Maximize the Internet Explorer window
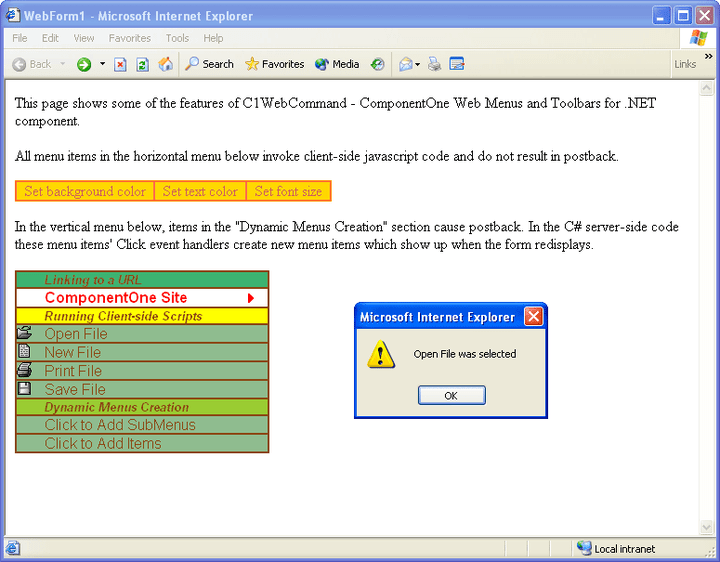The image size is (720, 562). tap(683, 16)
